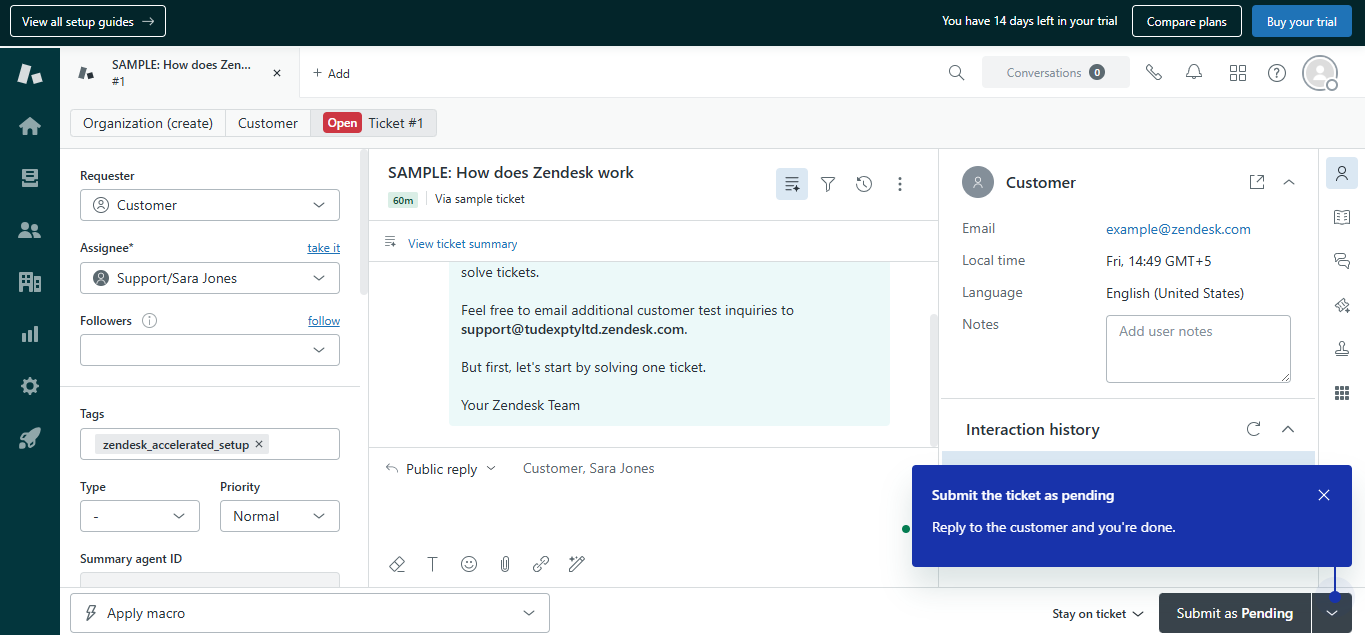Open Reporting bar chart icon in sidebar
This screenshot has width=1365, height=635.
coord(30,334)
